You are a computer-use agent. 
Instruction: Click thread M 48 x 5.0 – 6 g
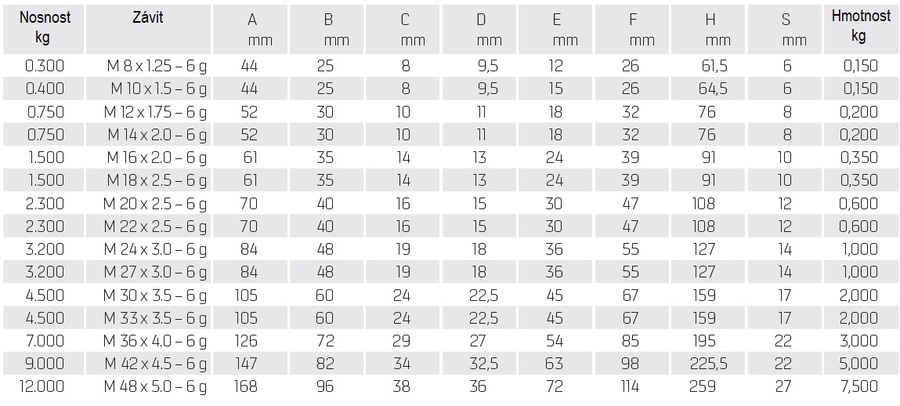pyautogui.click(x=155, y=386)
